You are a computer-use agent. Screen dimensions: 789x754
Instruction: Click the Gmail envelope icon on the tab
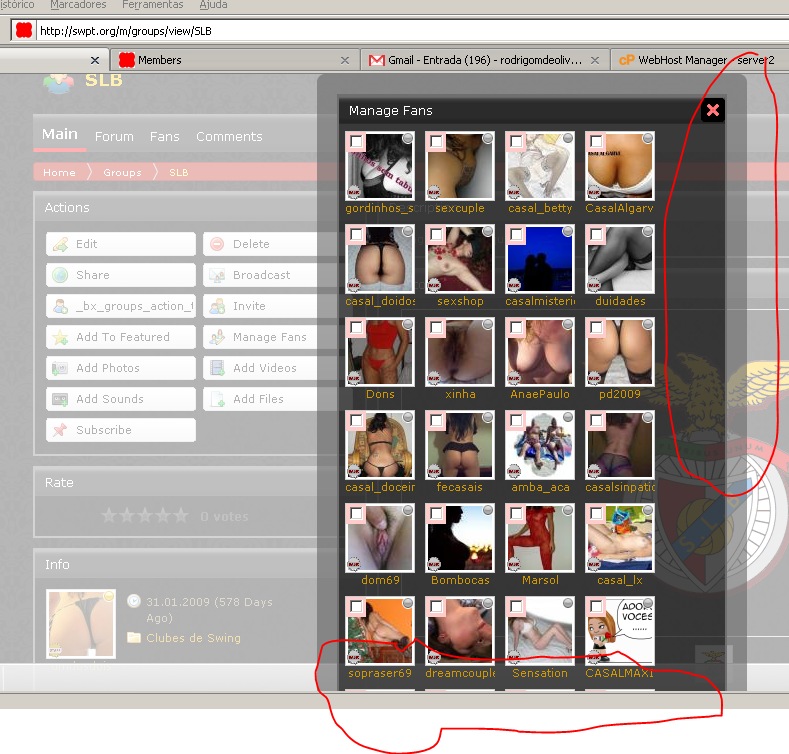pyautogui.click(x=376, y=60)
